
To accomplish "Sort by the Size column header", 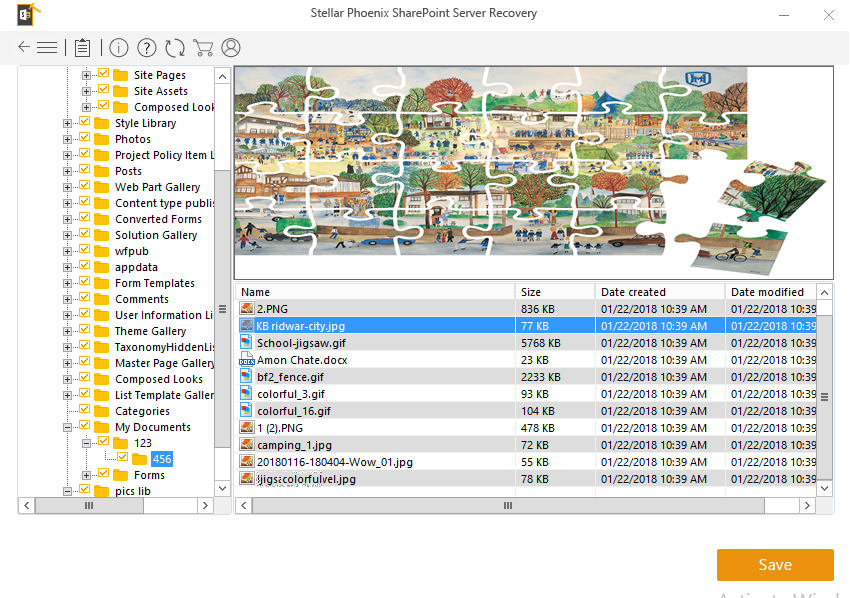I will point(555,292).
